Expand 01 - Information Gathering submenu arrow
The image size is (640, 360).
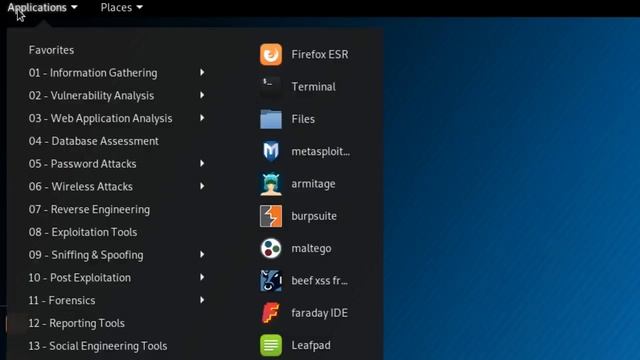[x=202, y=72]
